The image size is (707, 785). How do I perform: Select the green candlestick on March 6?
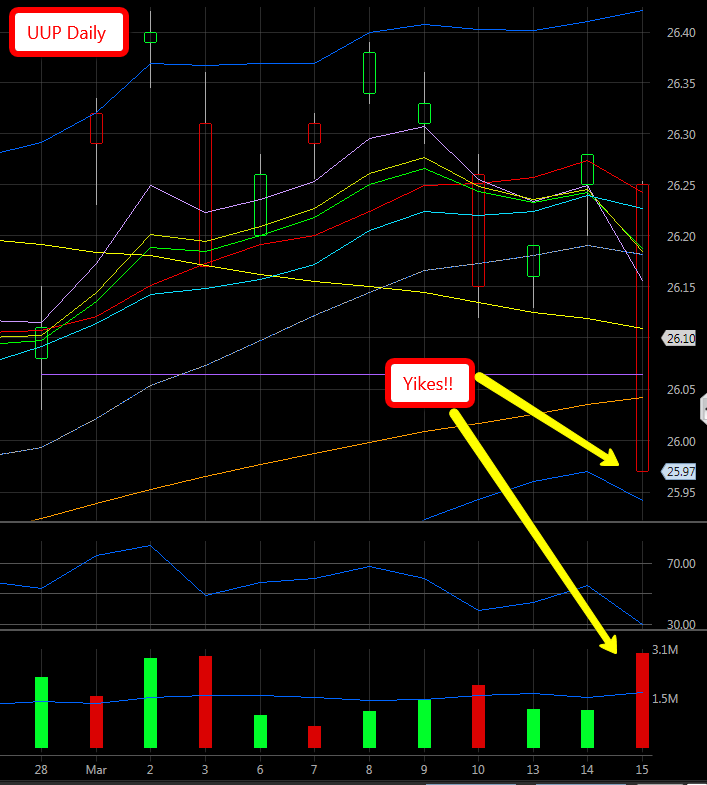(x=260, y=205)
